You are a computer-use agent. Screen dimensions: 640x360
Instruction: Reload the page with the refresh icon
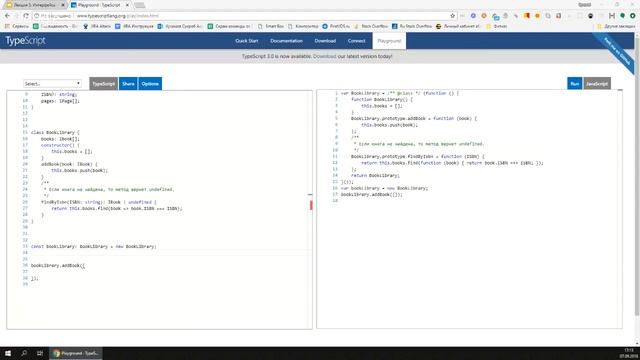pos(26,16)
